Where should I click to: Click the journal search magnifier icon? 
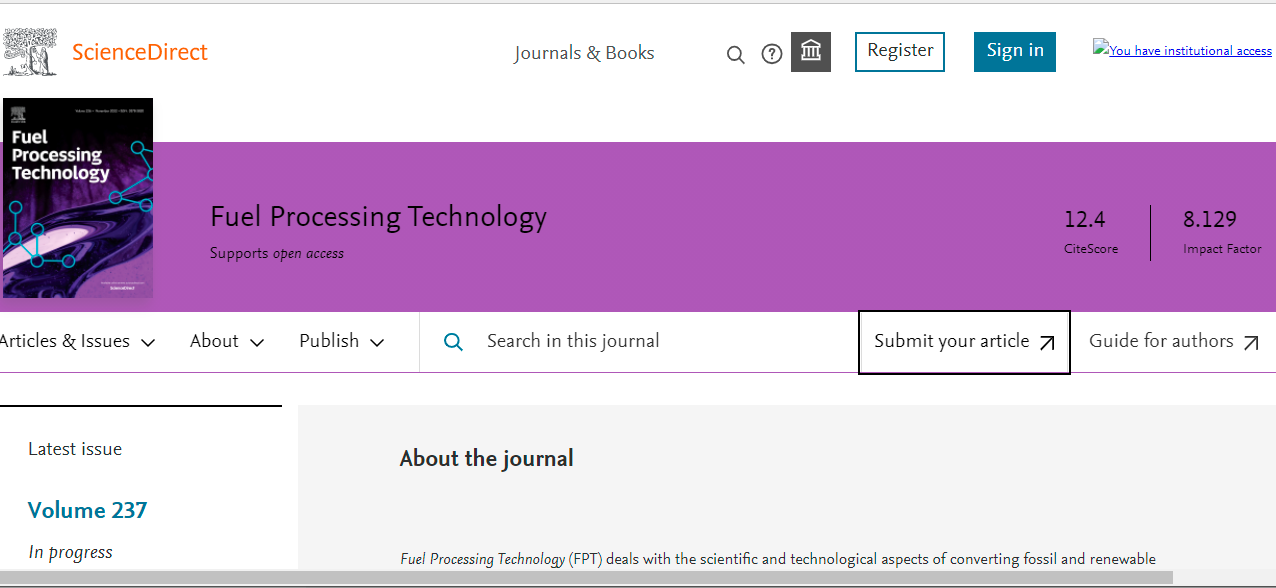pos(453,342)
